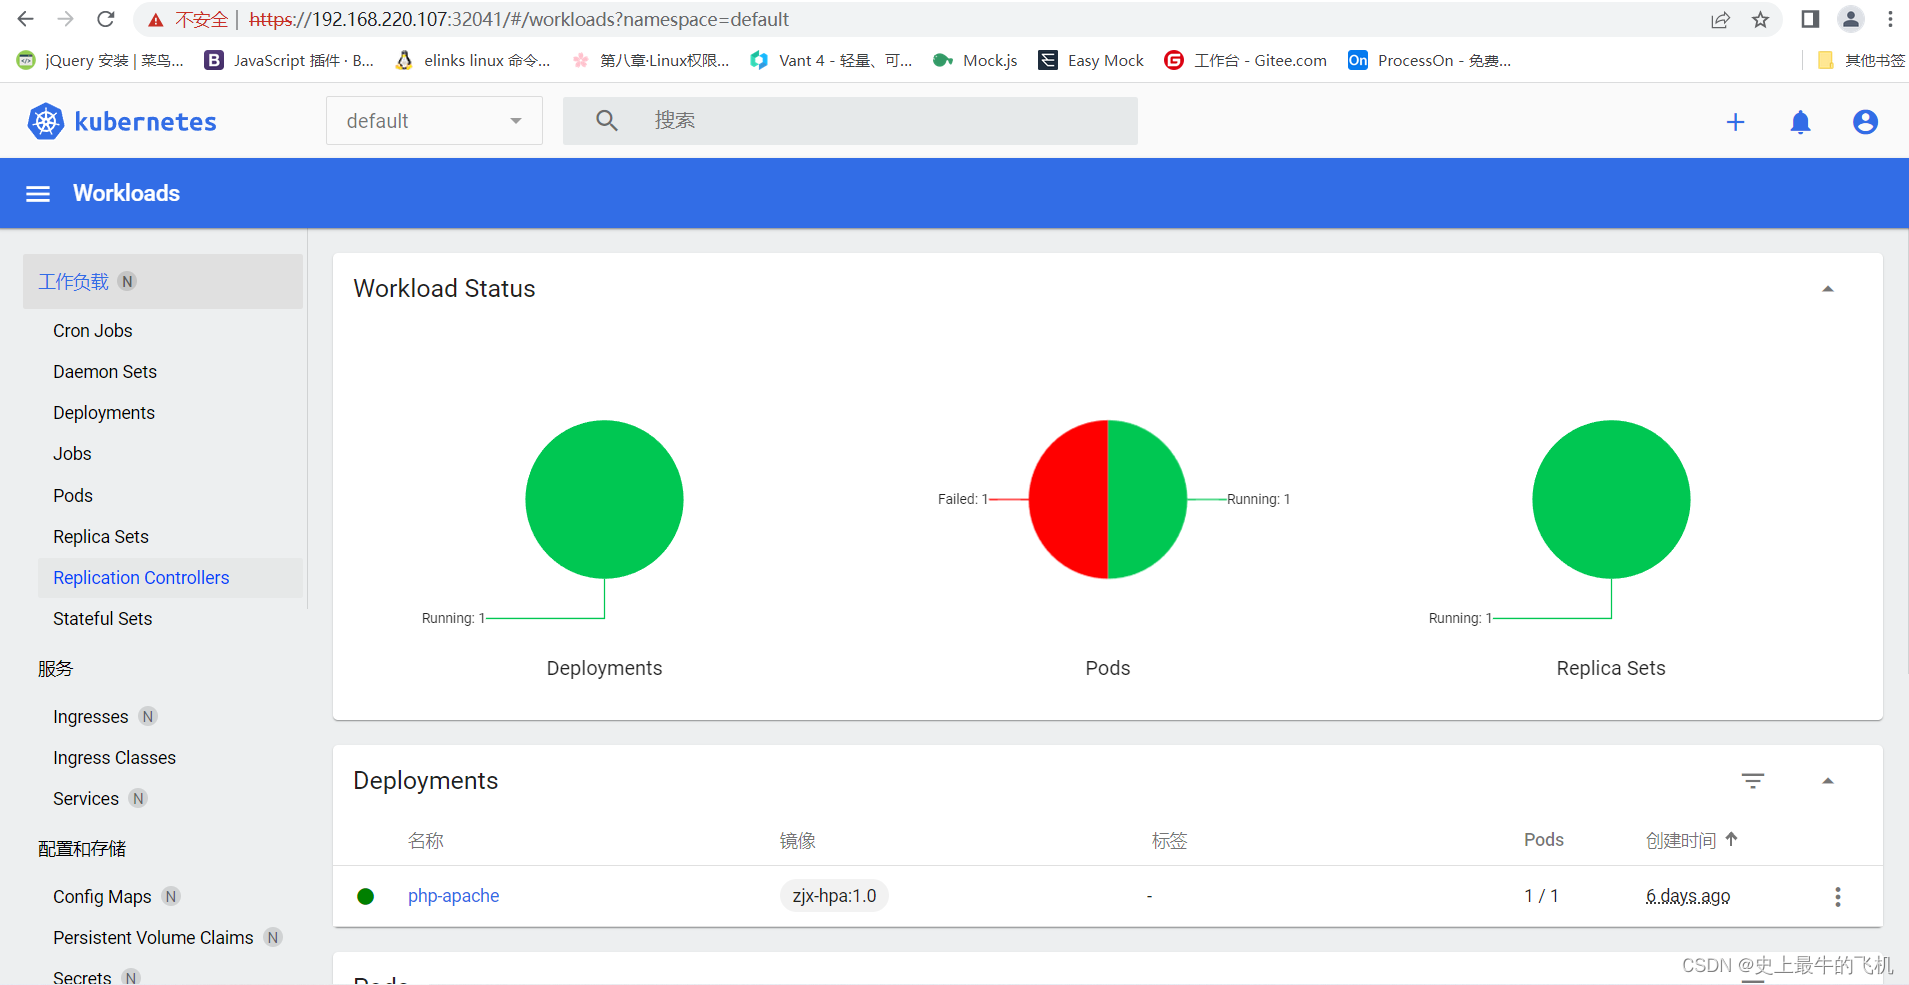The image size is (1909, 985).
Task: Open Jobs in the sidebar
Action: pos(72,454)
